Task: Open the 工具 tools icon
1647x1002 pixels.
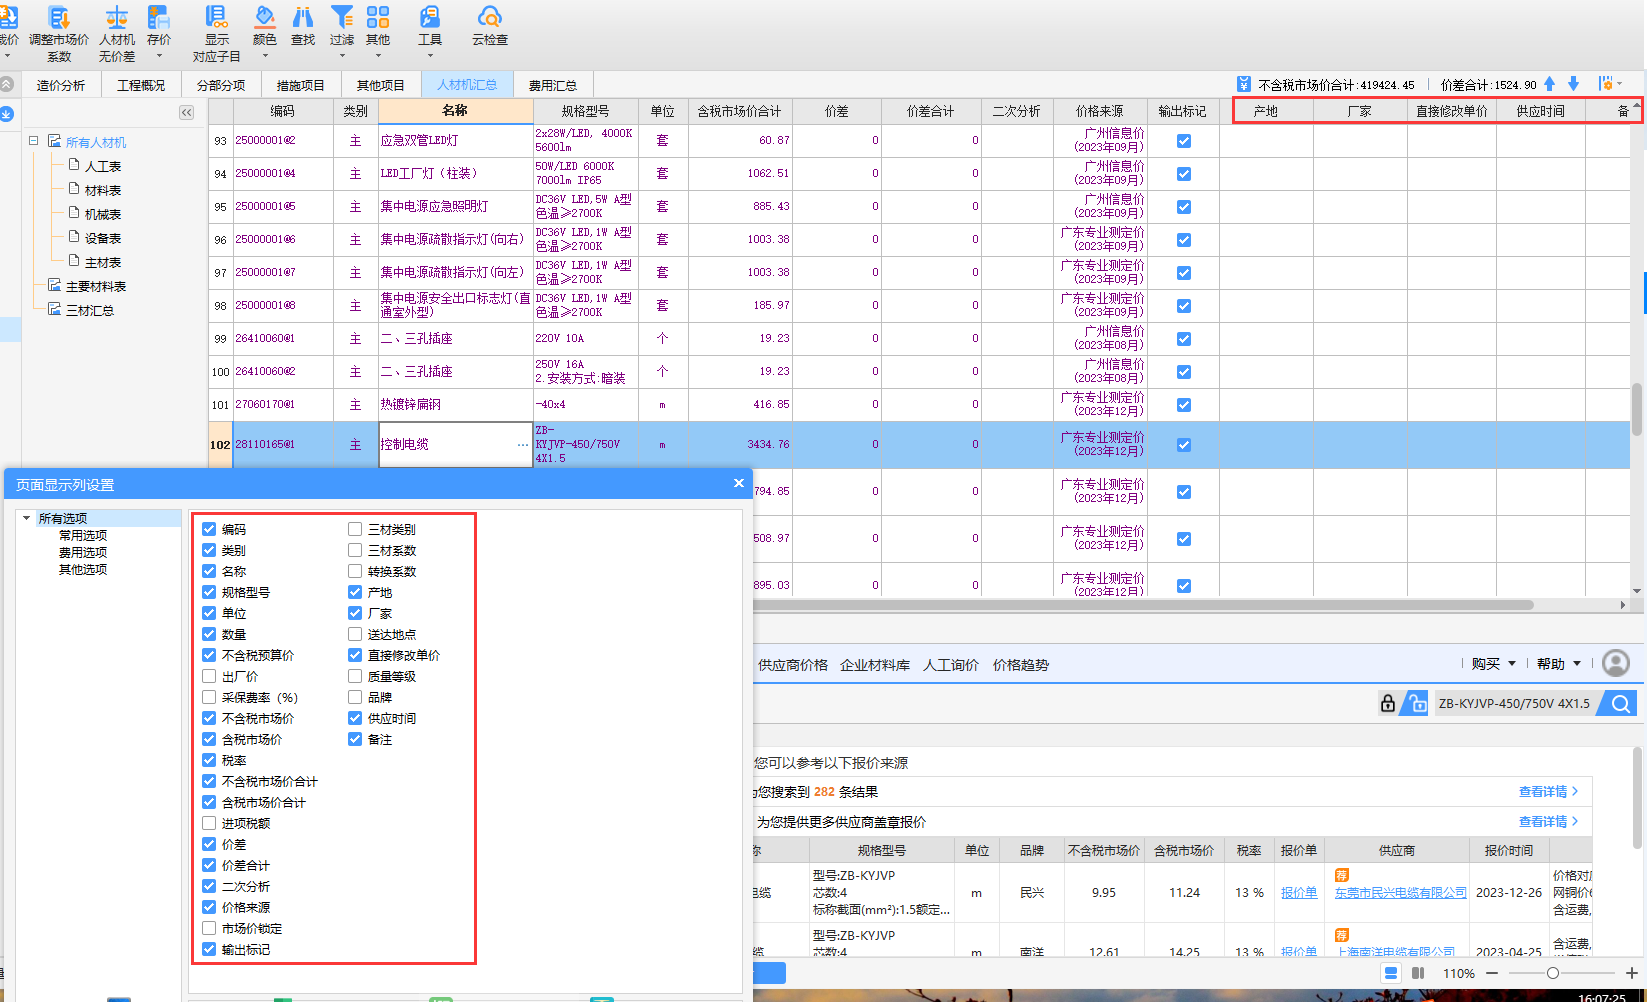Action: pos(430,18)
